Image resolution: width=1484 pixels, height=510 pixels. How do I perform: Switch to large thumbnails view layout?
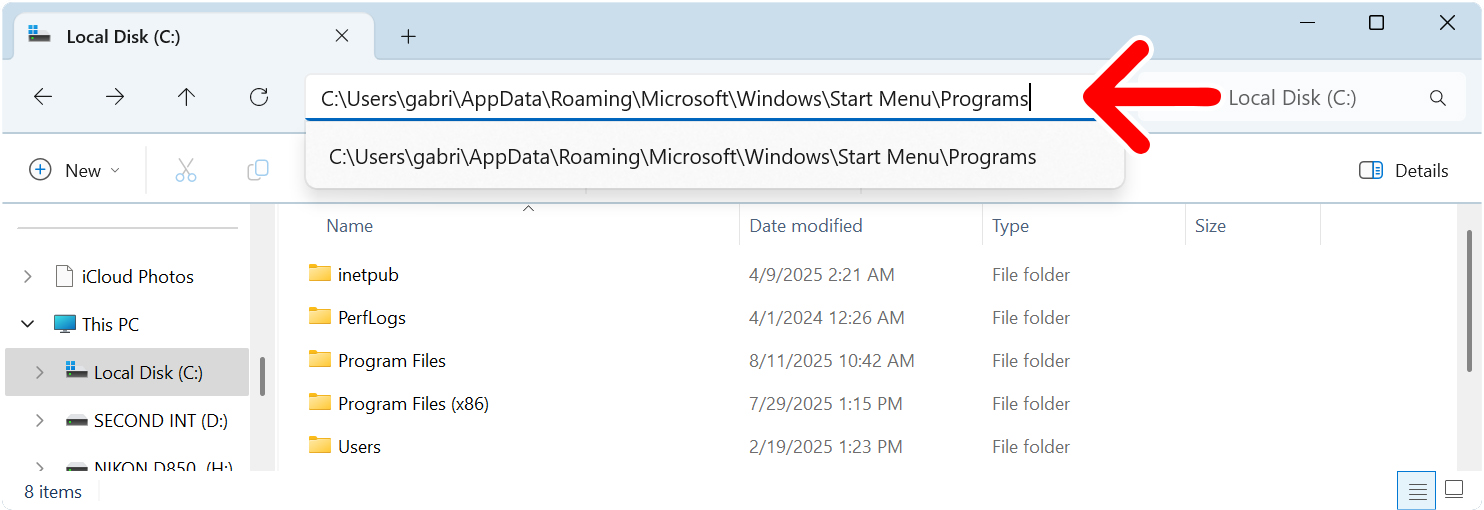1455,491
